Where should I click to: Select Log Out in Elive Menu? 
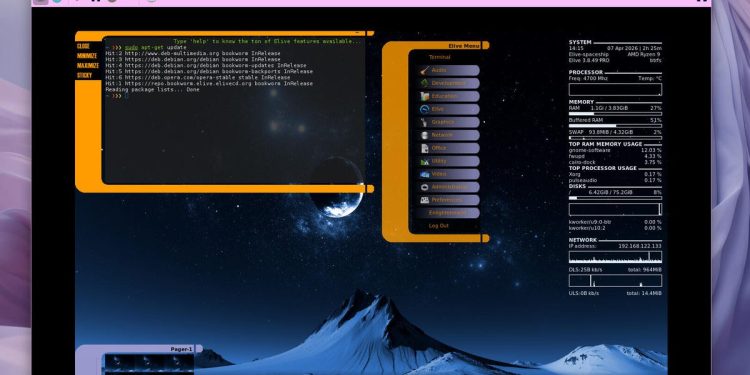pyautogui.click(x=439, y=226)
